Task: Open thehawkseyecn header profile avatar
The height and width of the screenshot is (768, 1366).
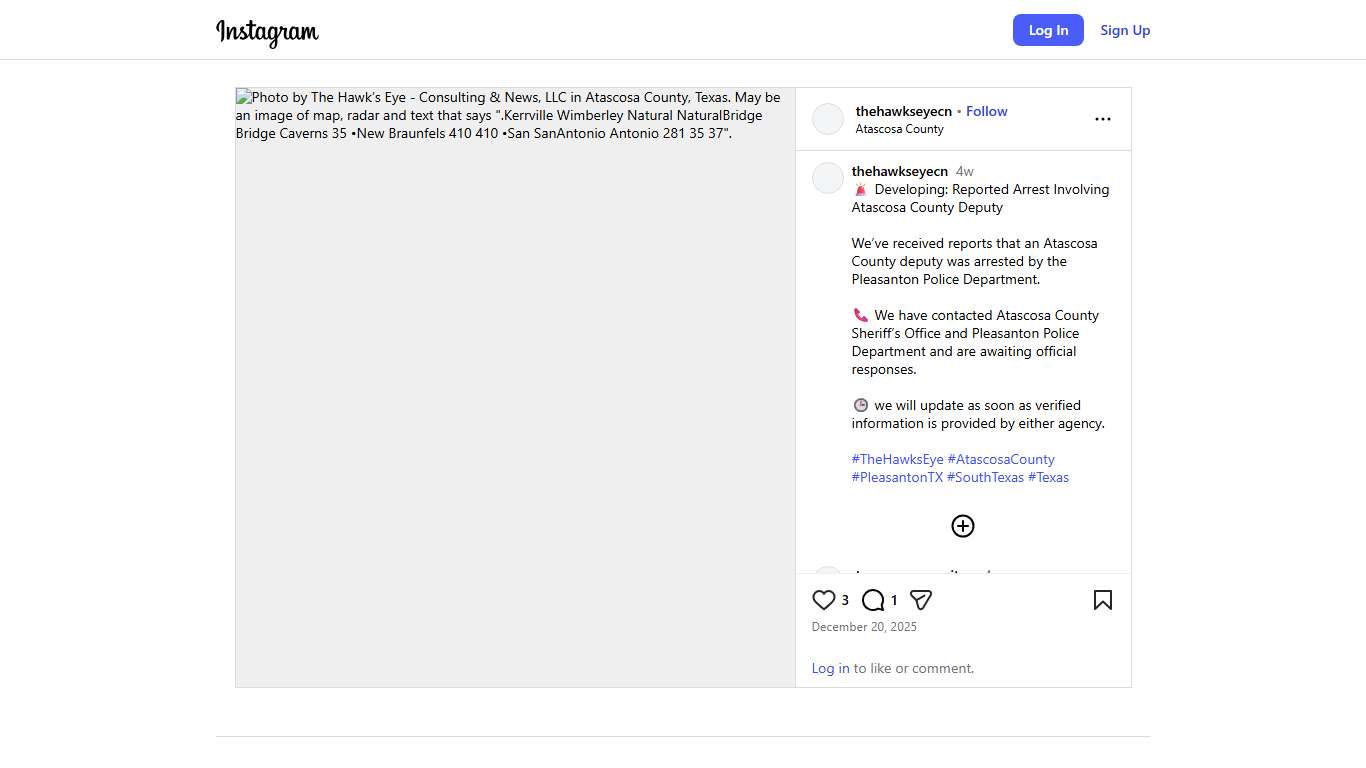Action: (828, 119)
